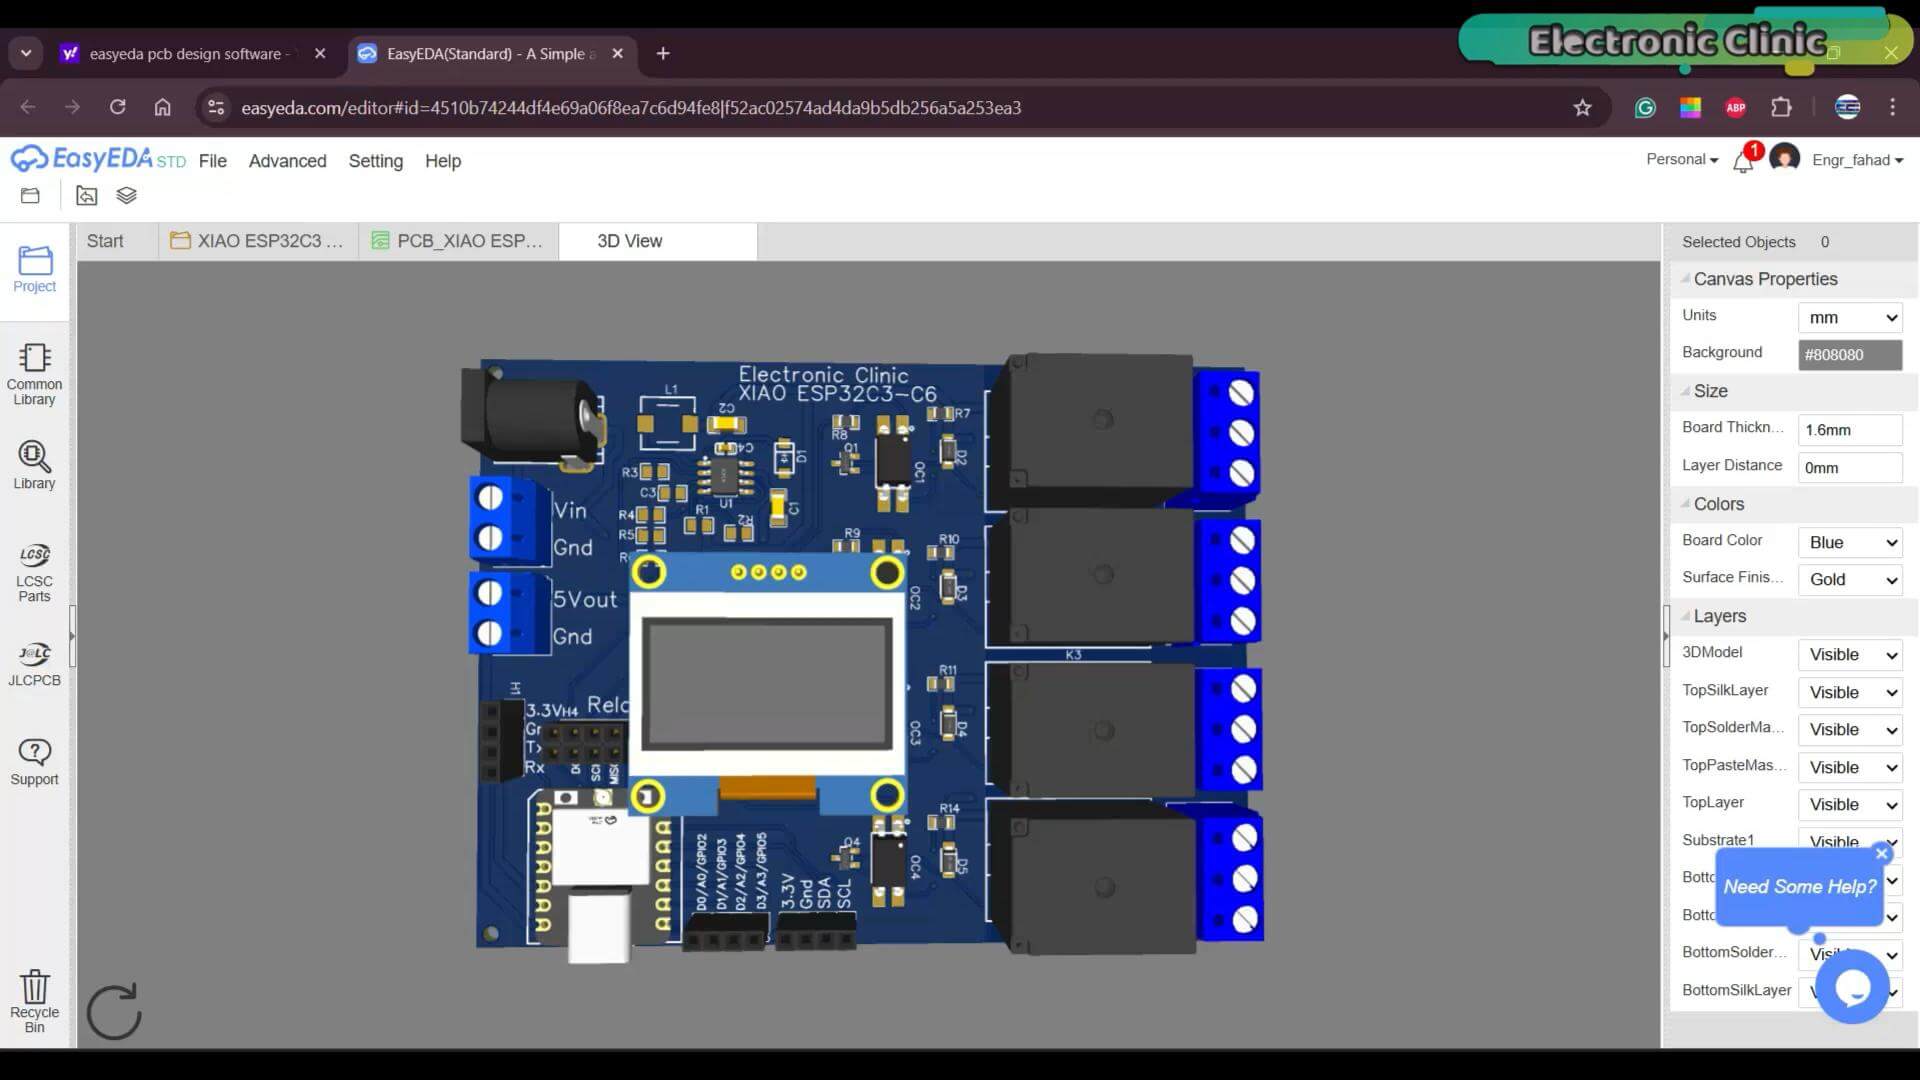This screenshot has width=1920, height=1080.
Task: Change TopSilkLayer visibility dropdown
Action: 1850,692
